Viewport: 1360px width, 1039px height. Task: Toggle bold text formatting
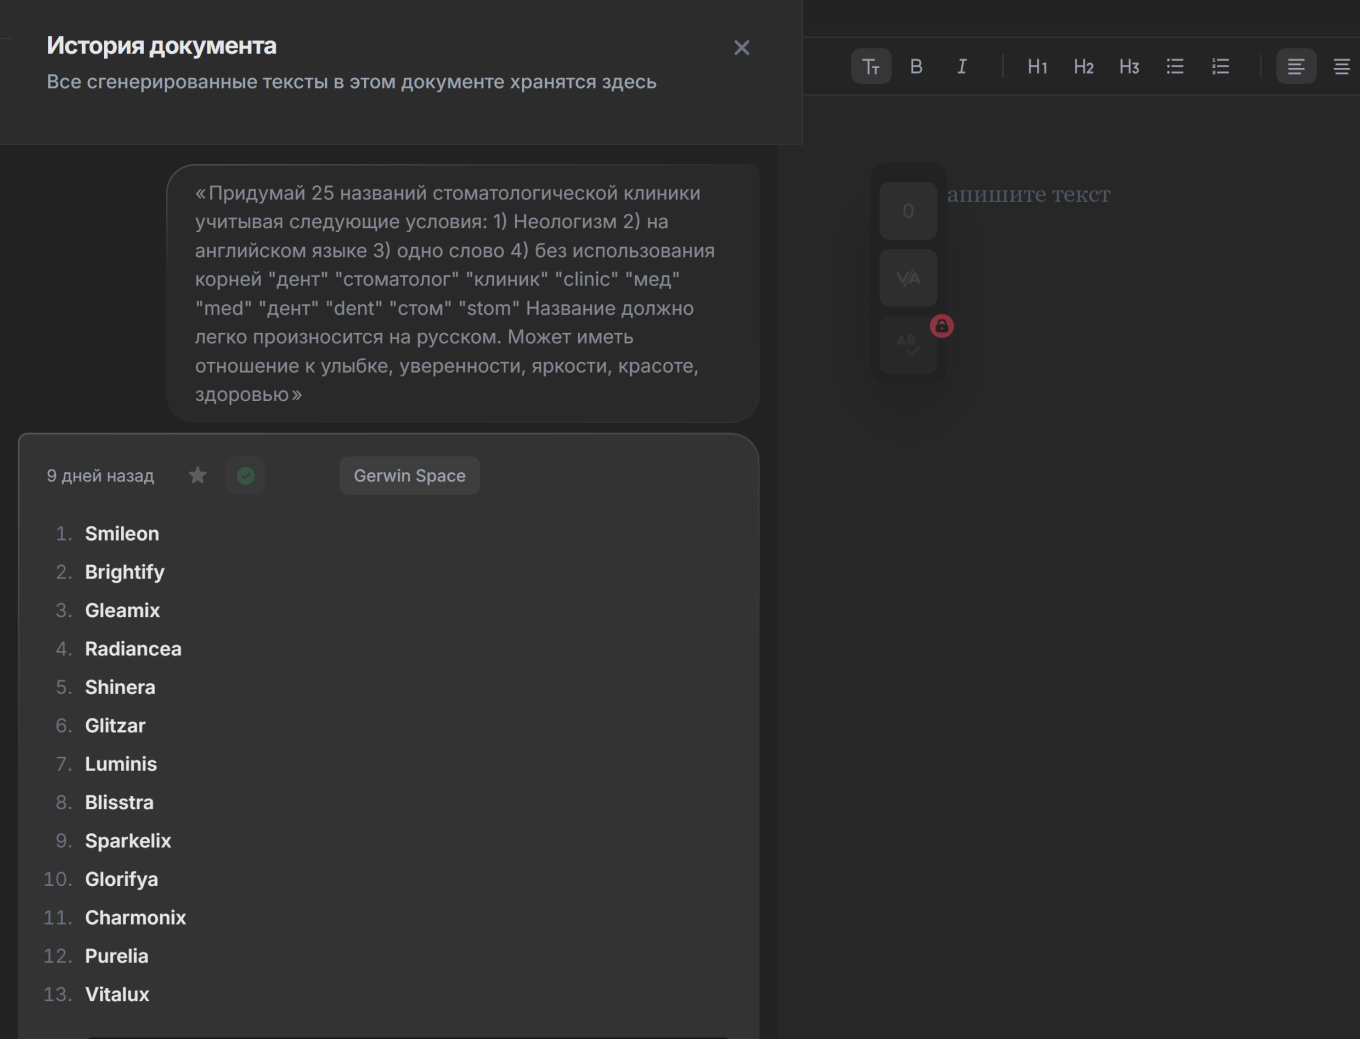[x=916, y=67]
